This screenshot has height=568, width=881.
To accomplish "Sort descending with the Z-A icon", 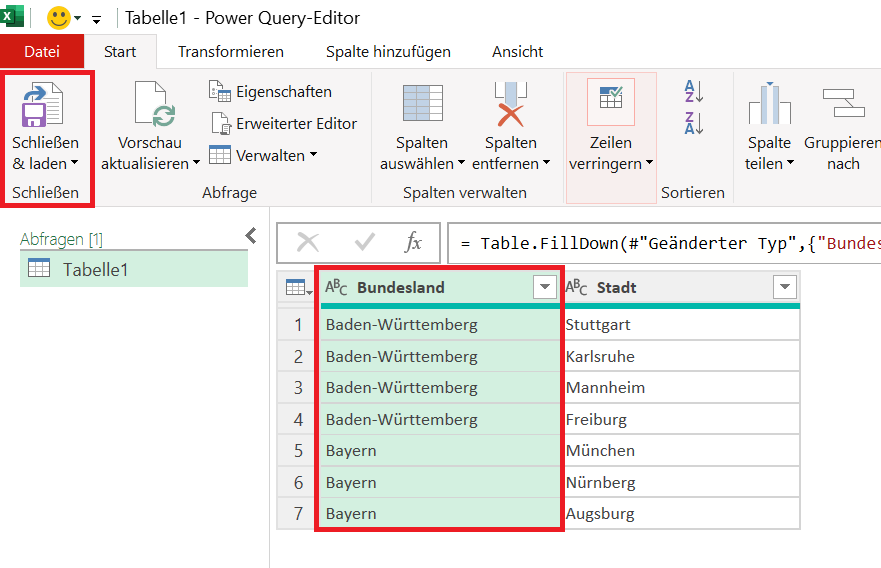I will [x=694, y=123].
